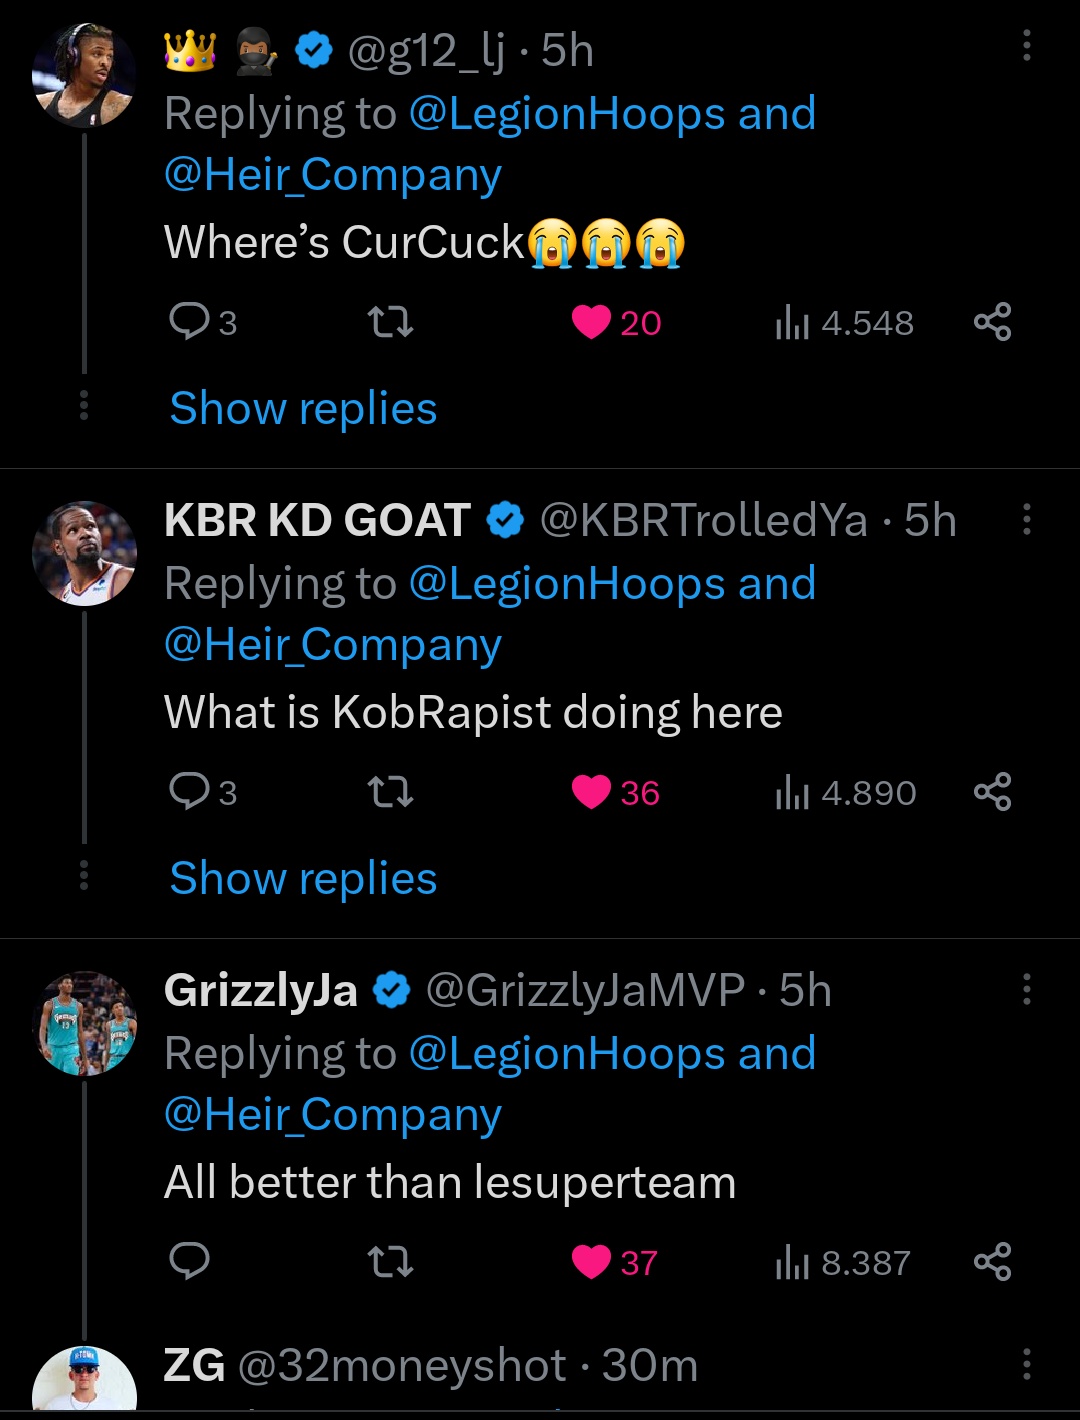Unlike the KBR KD GOAT tweet
The width and height of the screenshot is (1080, 1420).
point(591,792)
